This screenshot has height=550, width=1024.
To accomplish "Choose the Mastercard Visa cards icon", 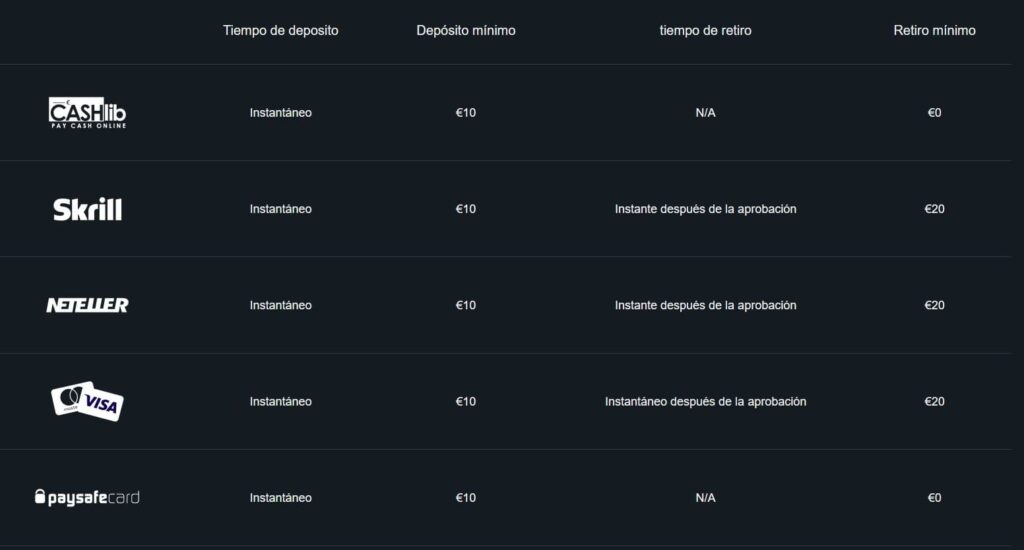I will [x=88, y=401].
